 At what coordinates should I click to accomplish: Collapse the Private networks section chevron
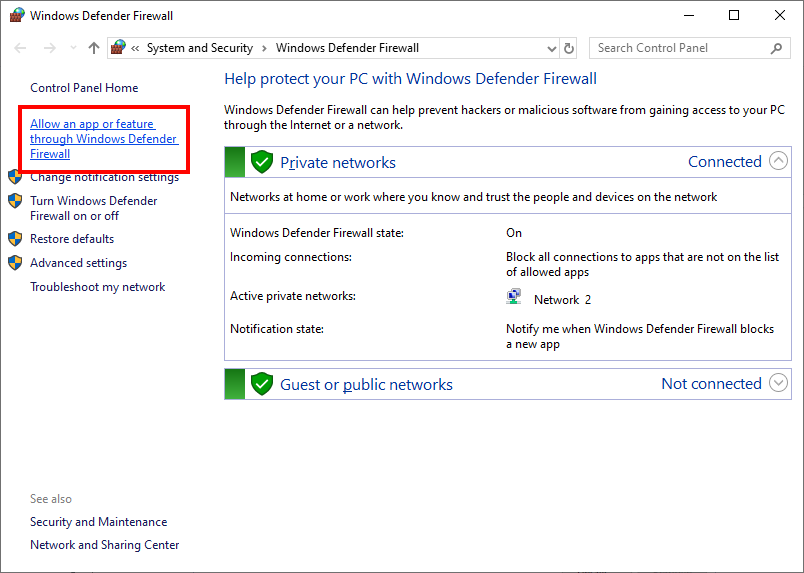coord(778,161)
